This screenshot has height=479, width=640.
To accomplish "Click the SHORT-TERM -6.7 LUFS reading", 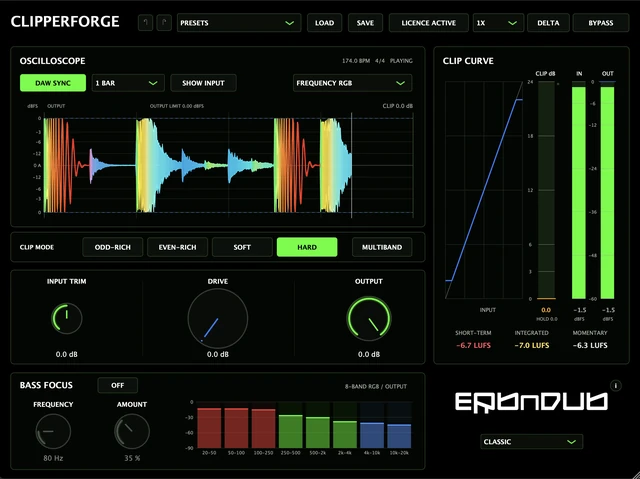I will pos(473,345).
